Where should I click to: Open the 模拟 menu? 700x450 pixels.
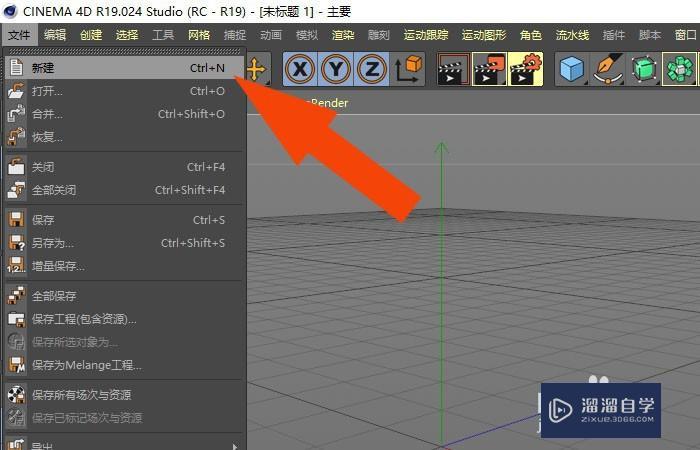pyautogui.click(x=307, y=35)
